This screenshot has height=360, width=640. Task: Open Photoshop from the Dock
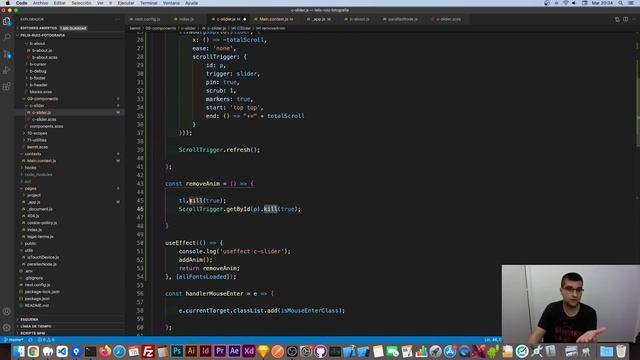pos(177,351)
